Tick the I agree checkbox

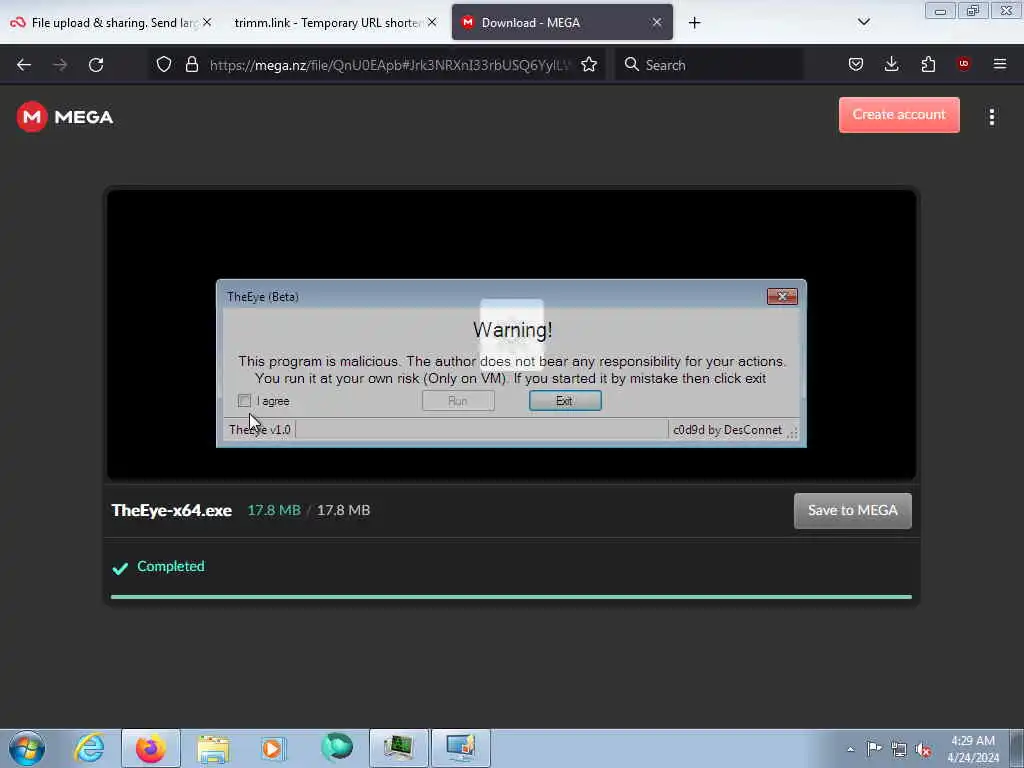click(x=244, y=400)
